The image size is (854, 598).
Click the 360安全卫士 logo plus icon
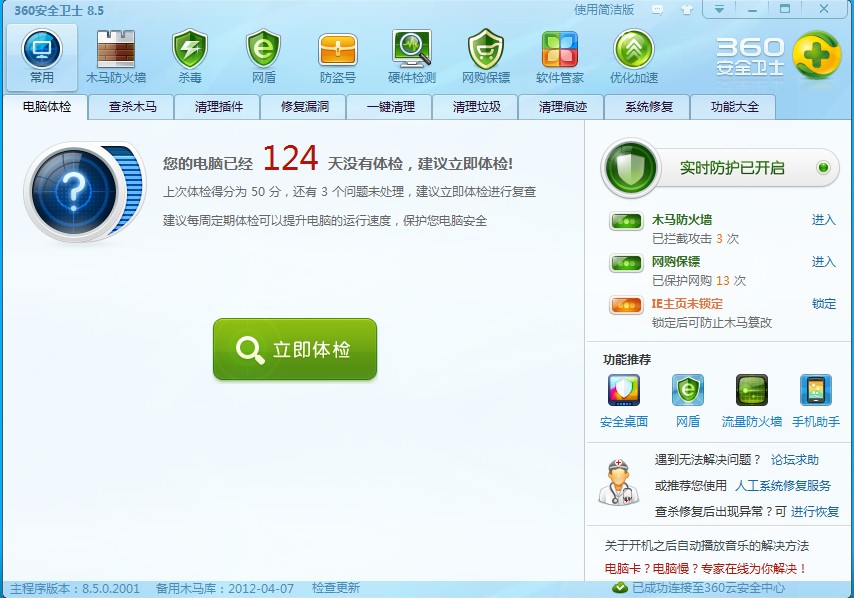point(816,55)
